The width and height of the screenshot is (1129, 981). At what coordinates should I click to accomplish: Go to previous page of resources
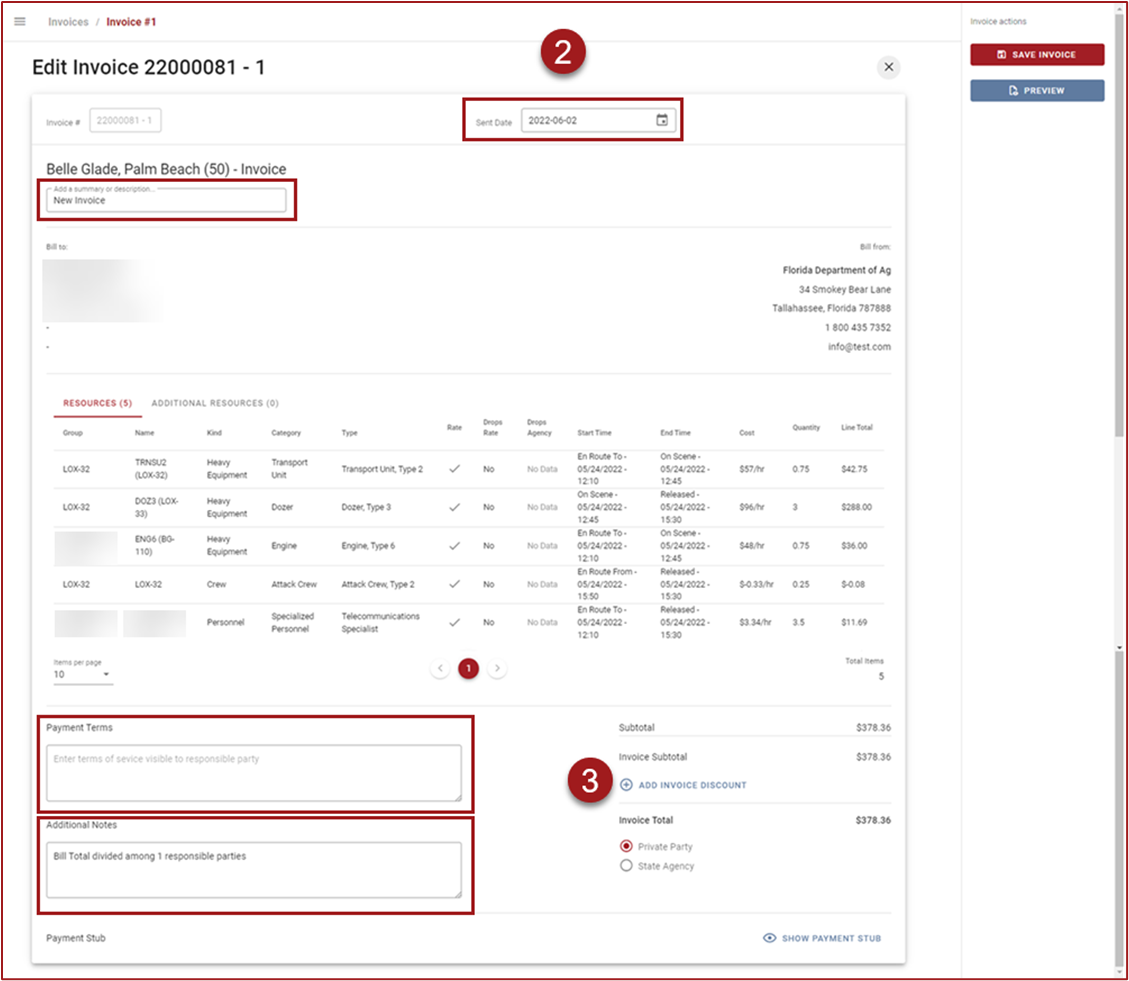(x=440, y=668)
